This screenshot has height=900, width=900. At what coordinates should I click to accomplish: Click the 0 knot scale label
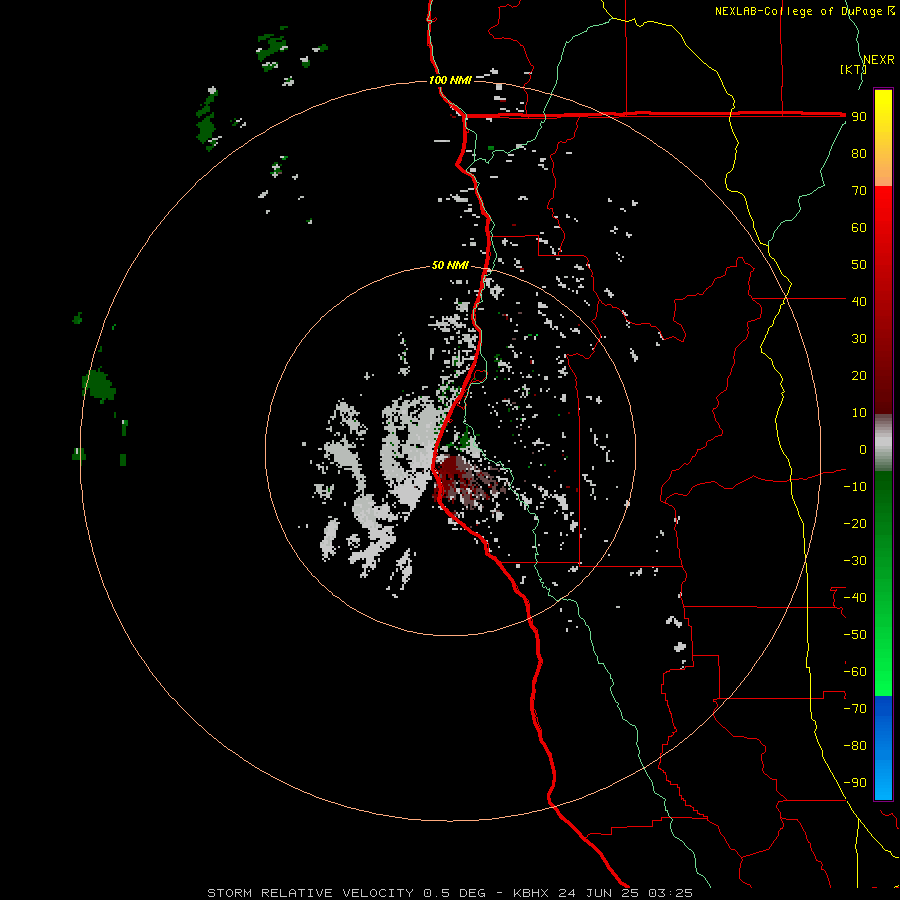pyautogui.click(x=863, y=449)
